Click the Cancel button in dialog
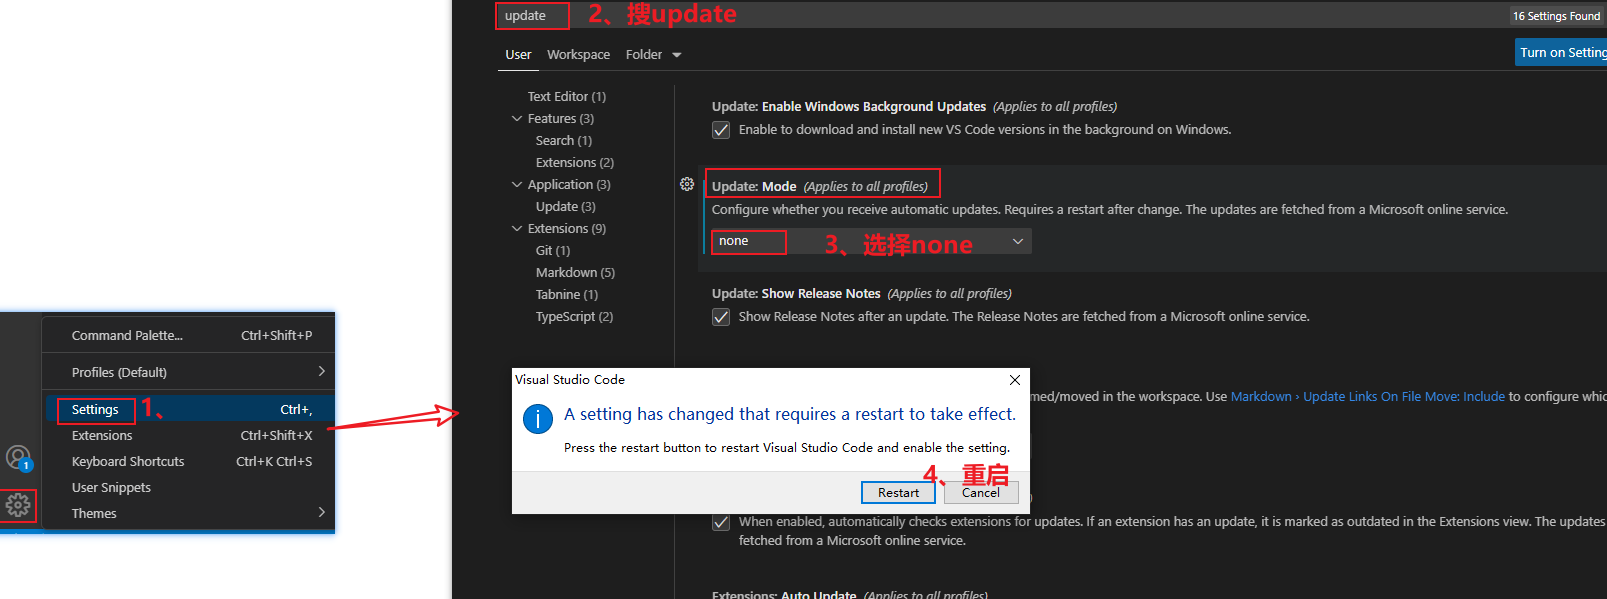The width and height of the screenshot is (1607, 599). (x=981, y=492)
